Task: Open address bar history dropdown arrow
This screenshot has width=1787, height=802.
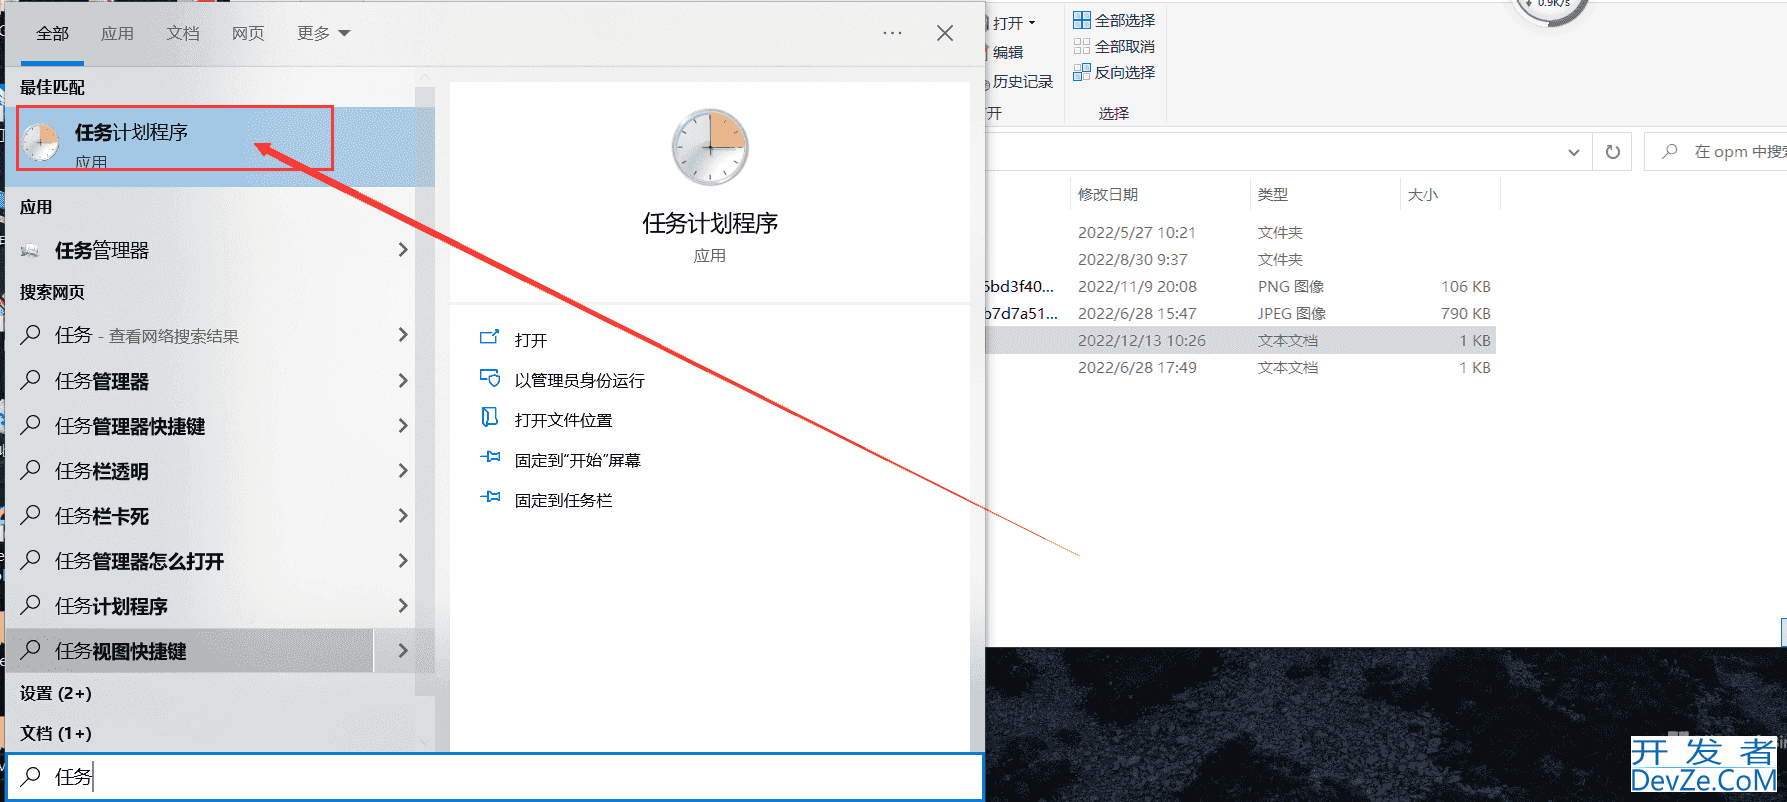Action: click(x=1573, y=152)
